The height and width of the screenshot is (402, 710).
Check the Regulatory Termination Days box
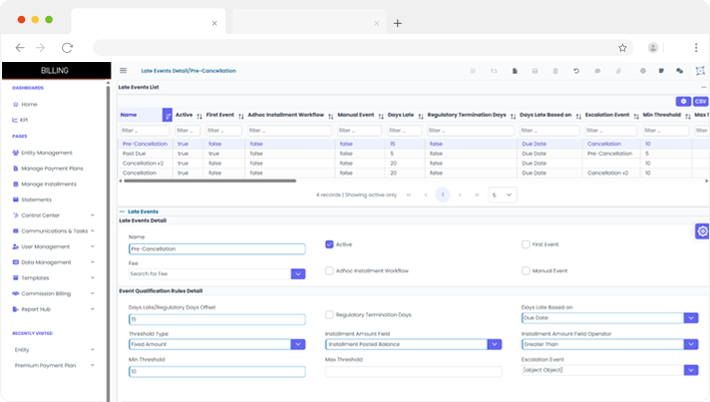(329, 315)
